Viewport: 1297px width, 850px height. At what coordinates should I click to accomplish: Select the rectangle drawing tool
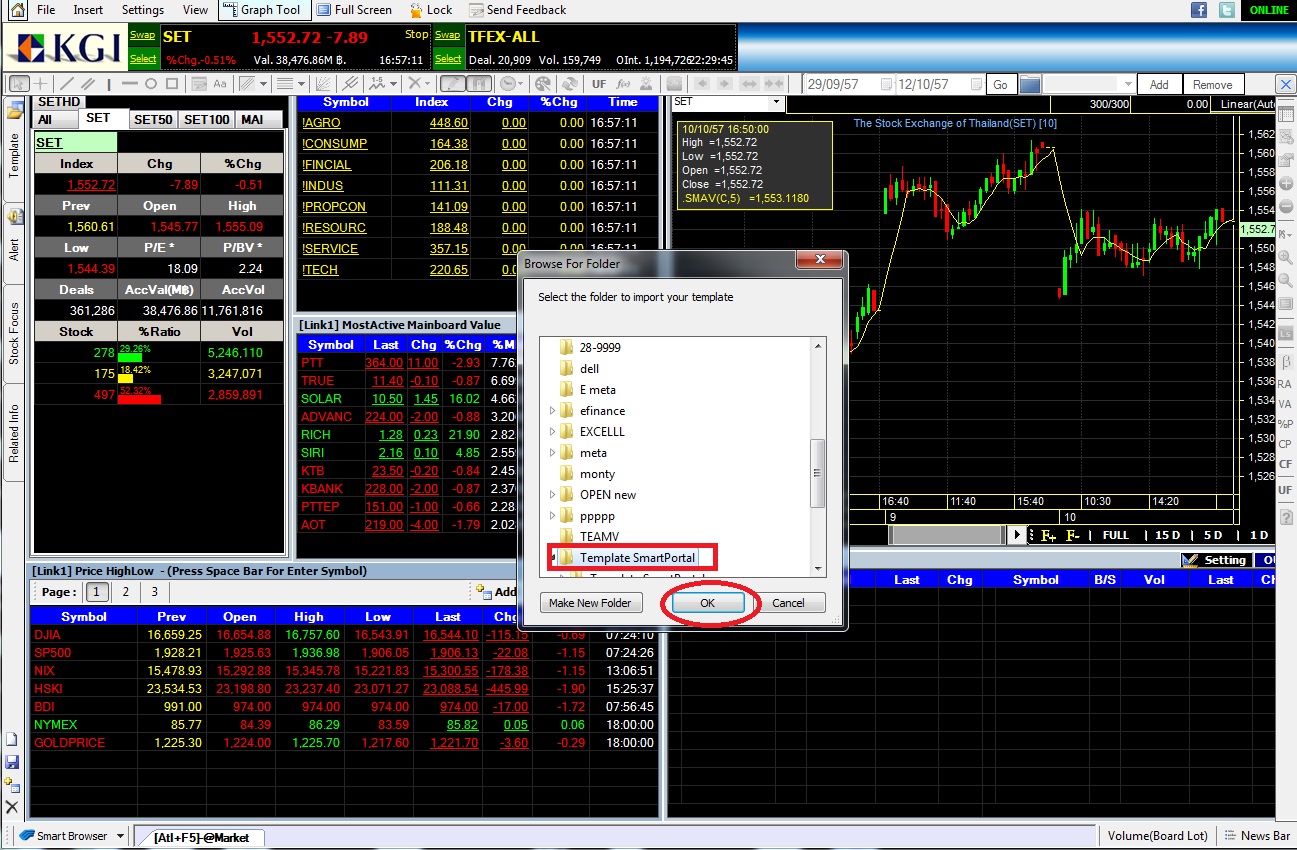172,84
